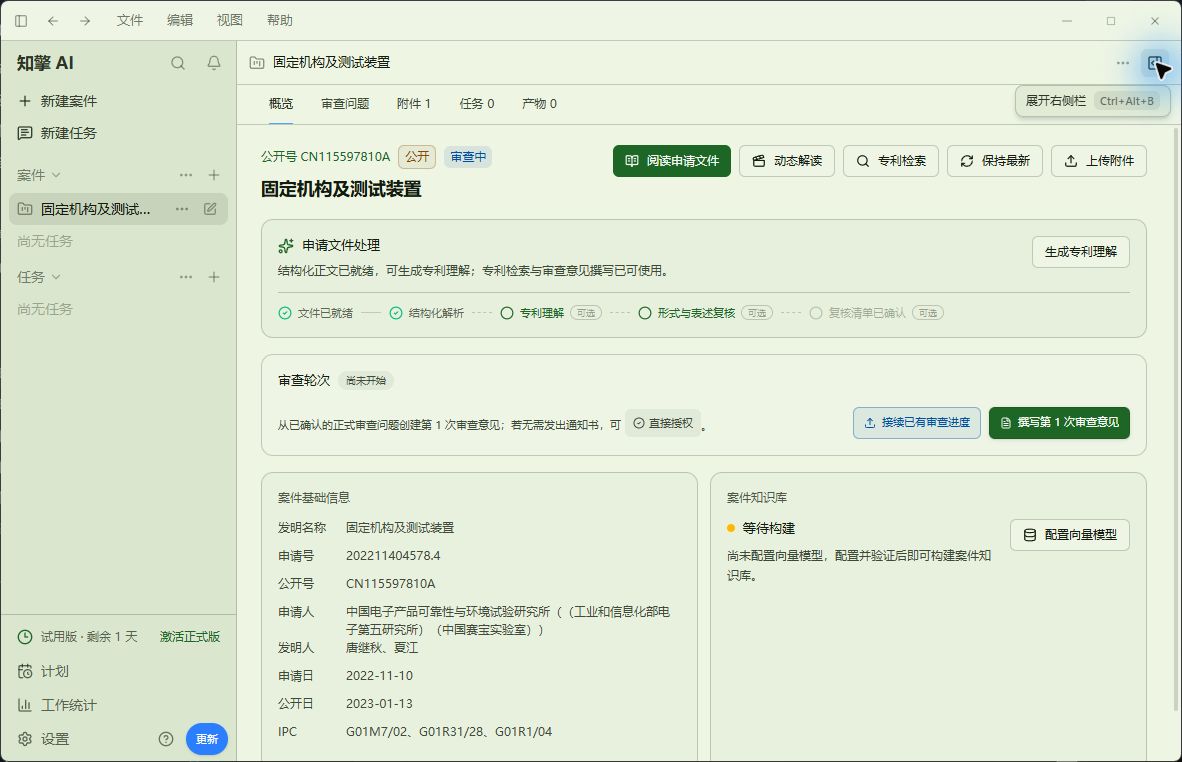The width and height of the screenshot is (1182, 762).
Task: Click the IPC value G01M7/02、G01R31/28、G01R1/04
Action: coord(449,732)
